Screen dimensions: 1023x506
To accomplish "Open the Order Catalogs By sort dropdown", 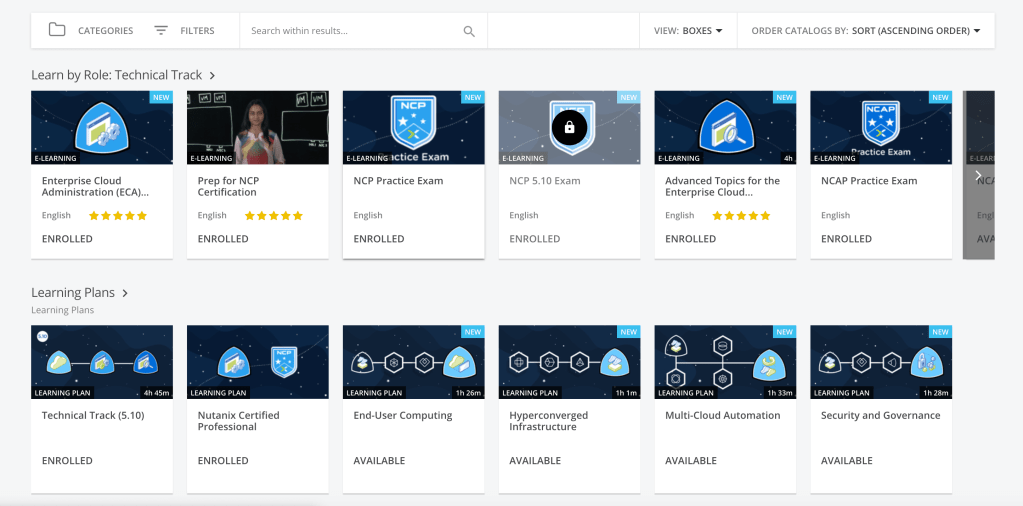I will coord(865,31).
